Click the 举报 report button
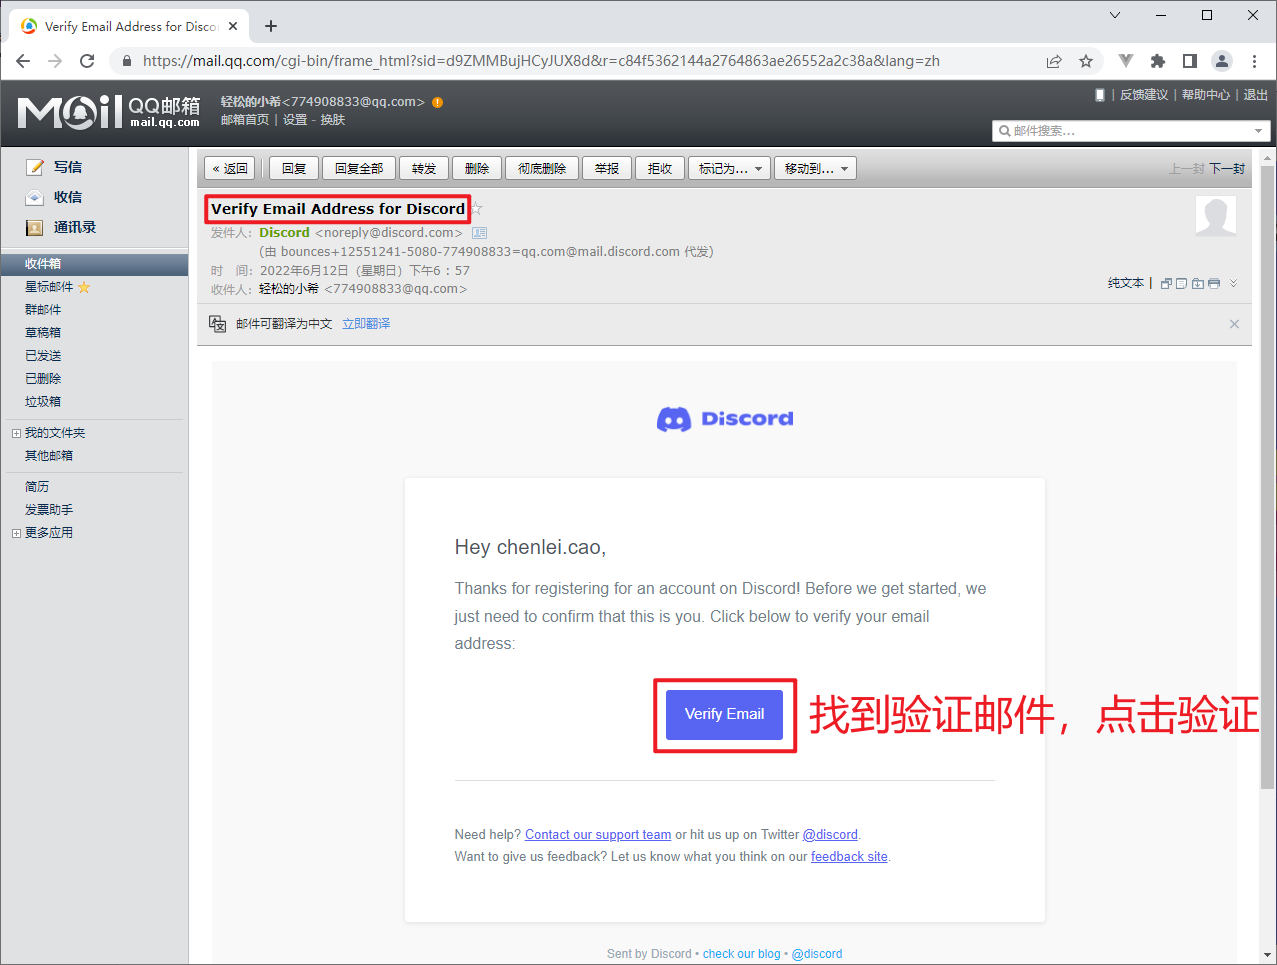Viewport: 1277px width, 965px height. (x=607, y=169)
